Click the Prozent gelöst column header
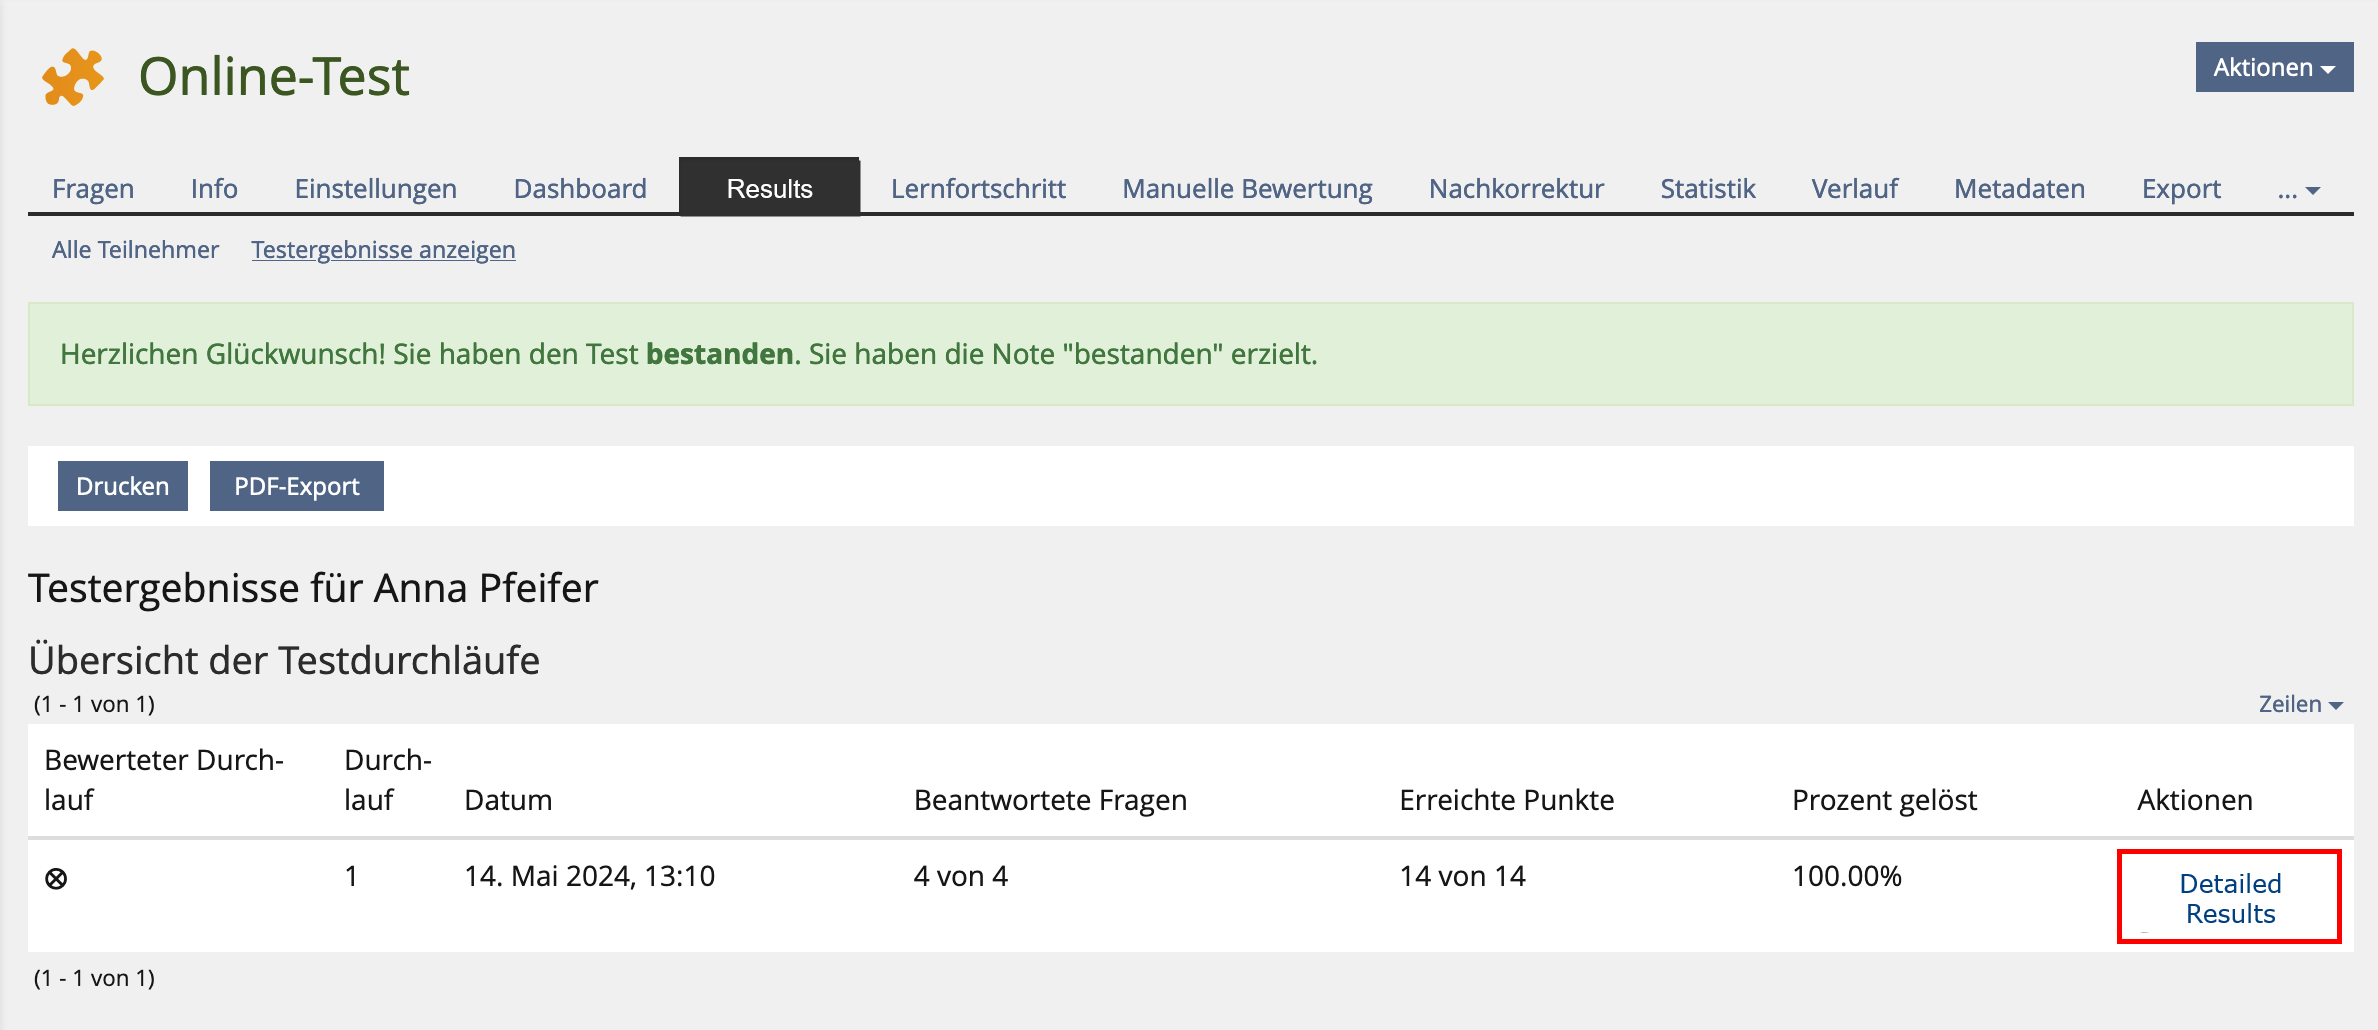 (x=1884, y=800)
